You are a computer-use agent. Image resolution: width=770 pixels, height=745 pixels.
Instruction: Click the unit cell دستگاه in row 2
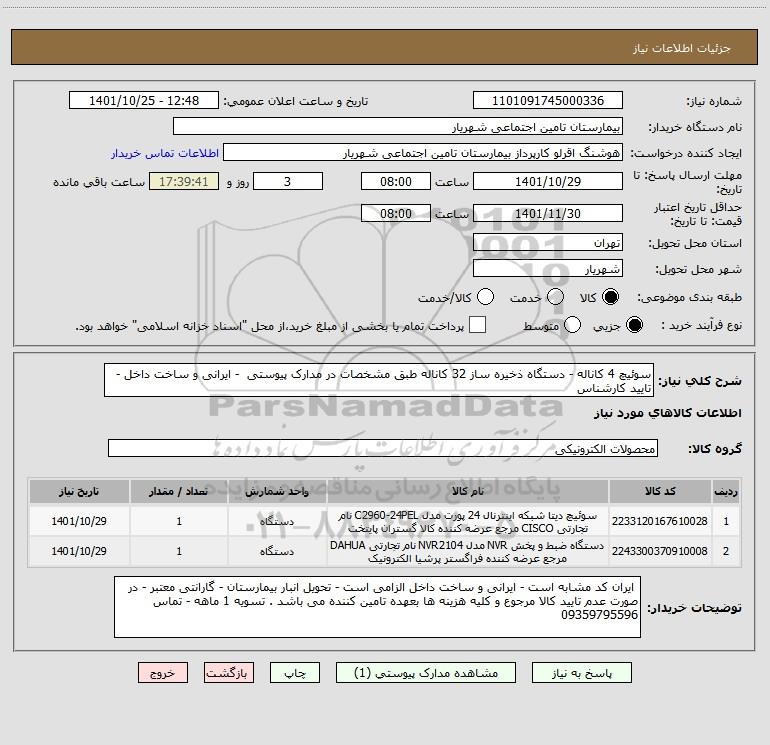277,552
